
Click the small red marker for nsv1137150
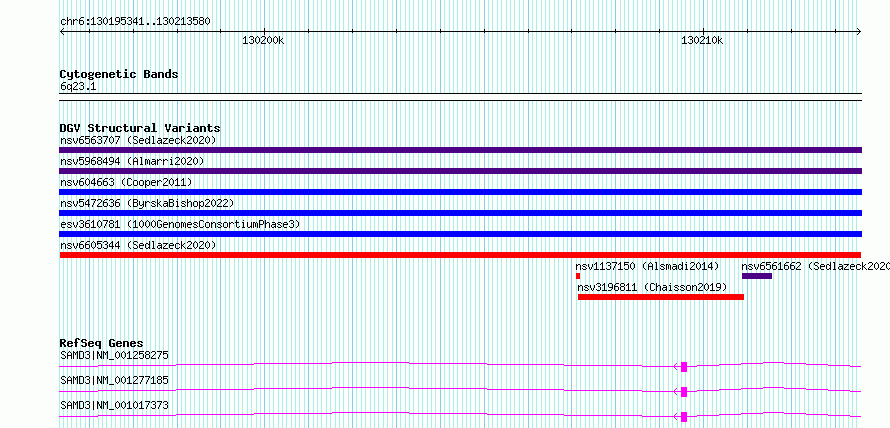click(578, 276)
